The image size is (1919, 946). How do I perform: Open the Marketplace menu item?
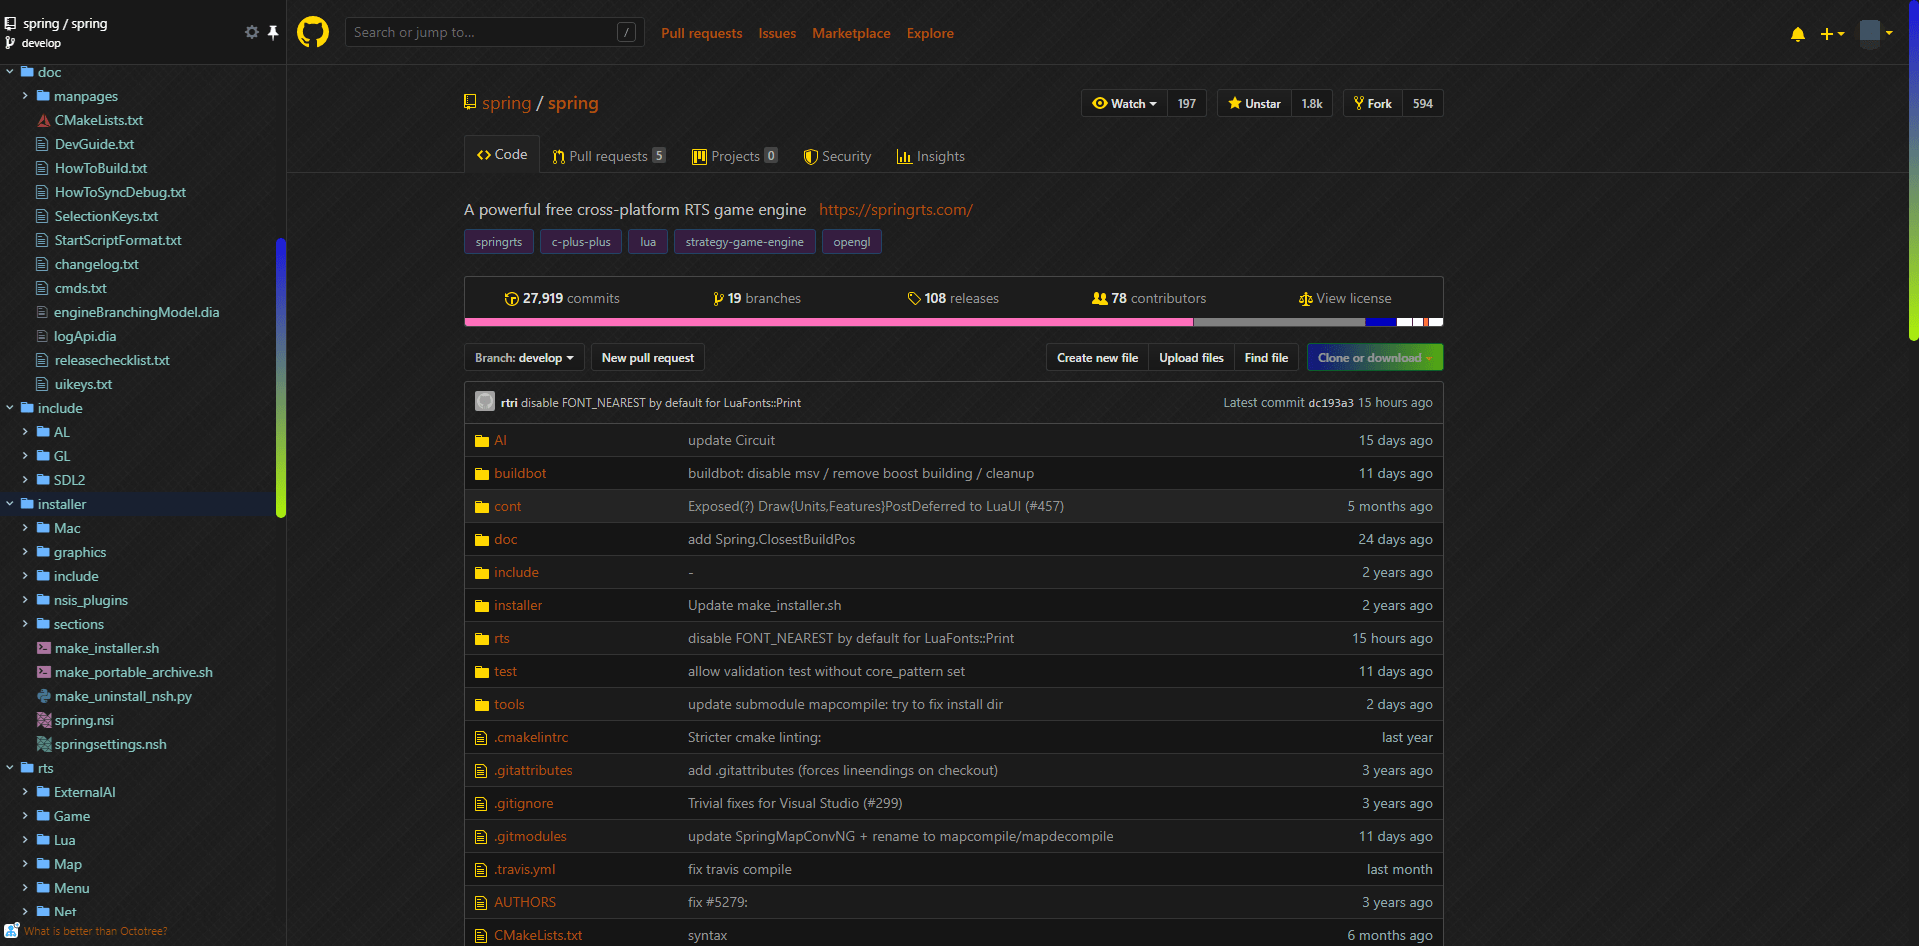tap(850, 33)
